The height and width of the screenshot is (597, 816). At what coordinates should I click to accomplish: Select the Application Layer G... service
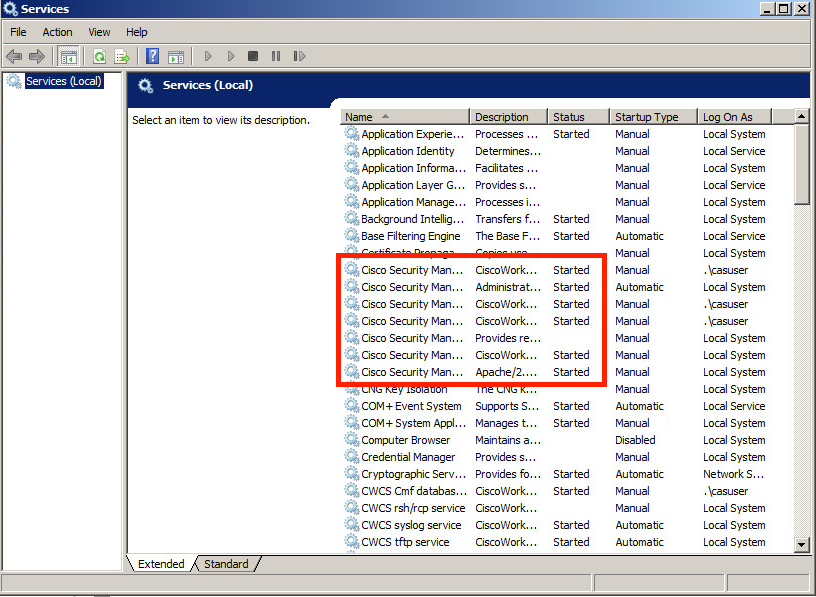tap(568, 185)
